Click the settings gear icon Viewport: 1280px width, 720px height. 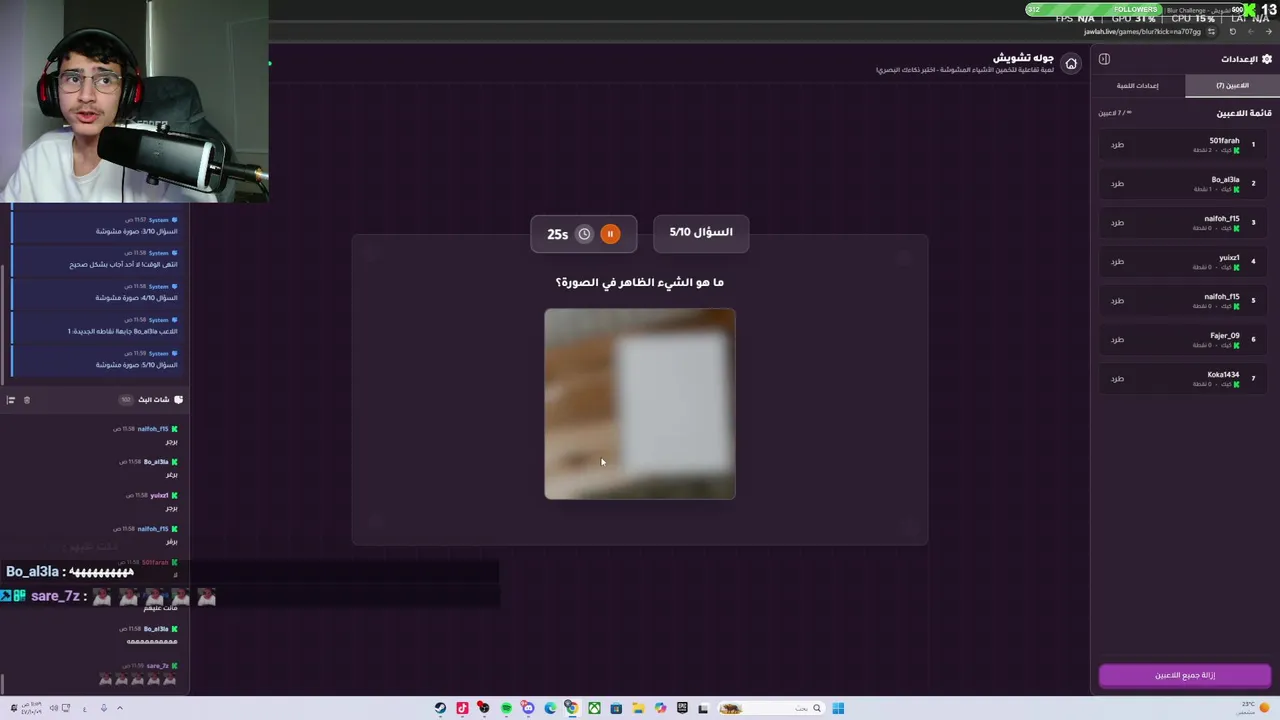pyautogui.click(x=1267, y=59)
